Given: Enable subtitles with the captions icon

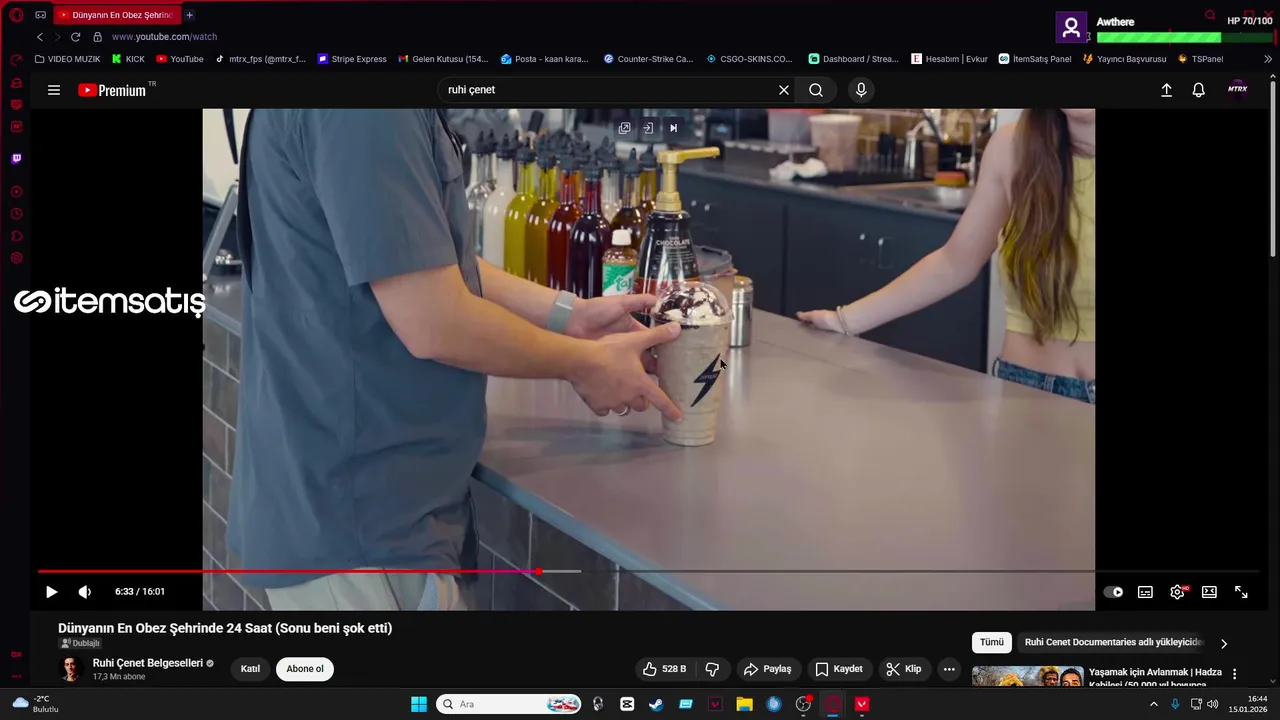Looking at the screenshot, I should (x=1145, y=592).
